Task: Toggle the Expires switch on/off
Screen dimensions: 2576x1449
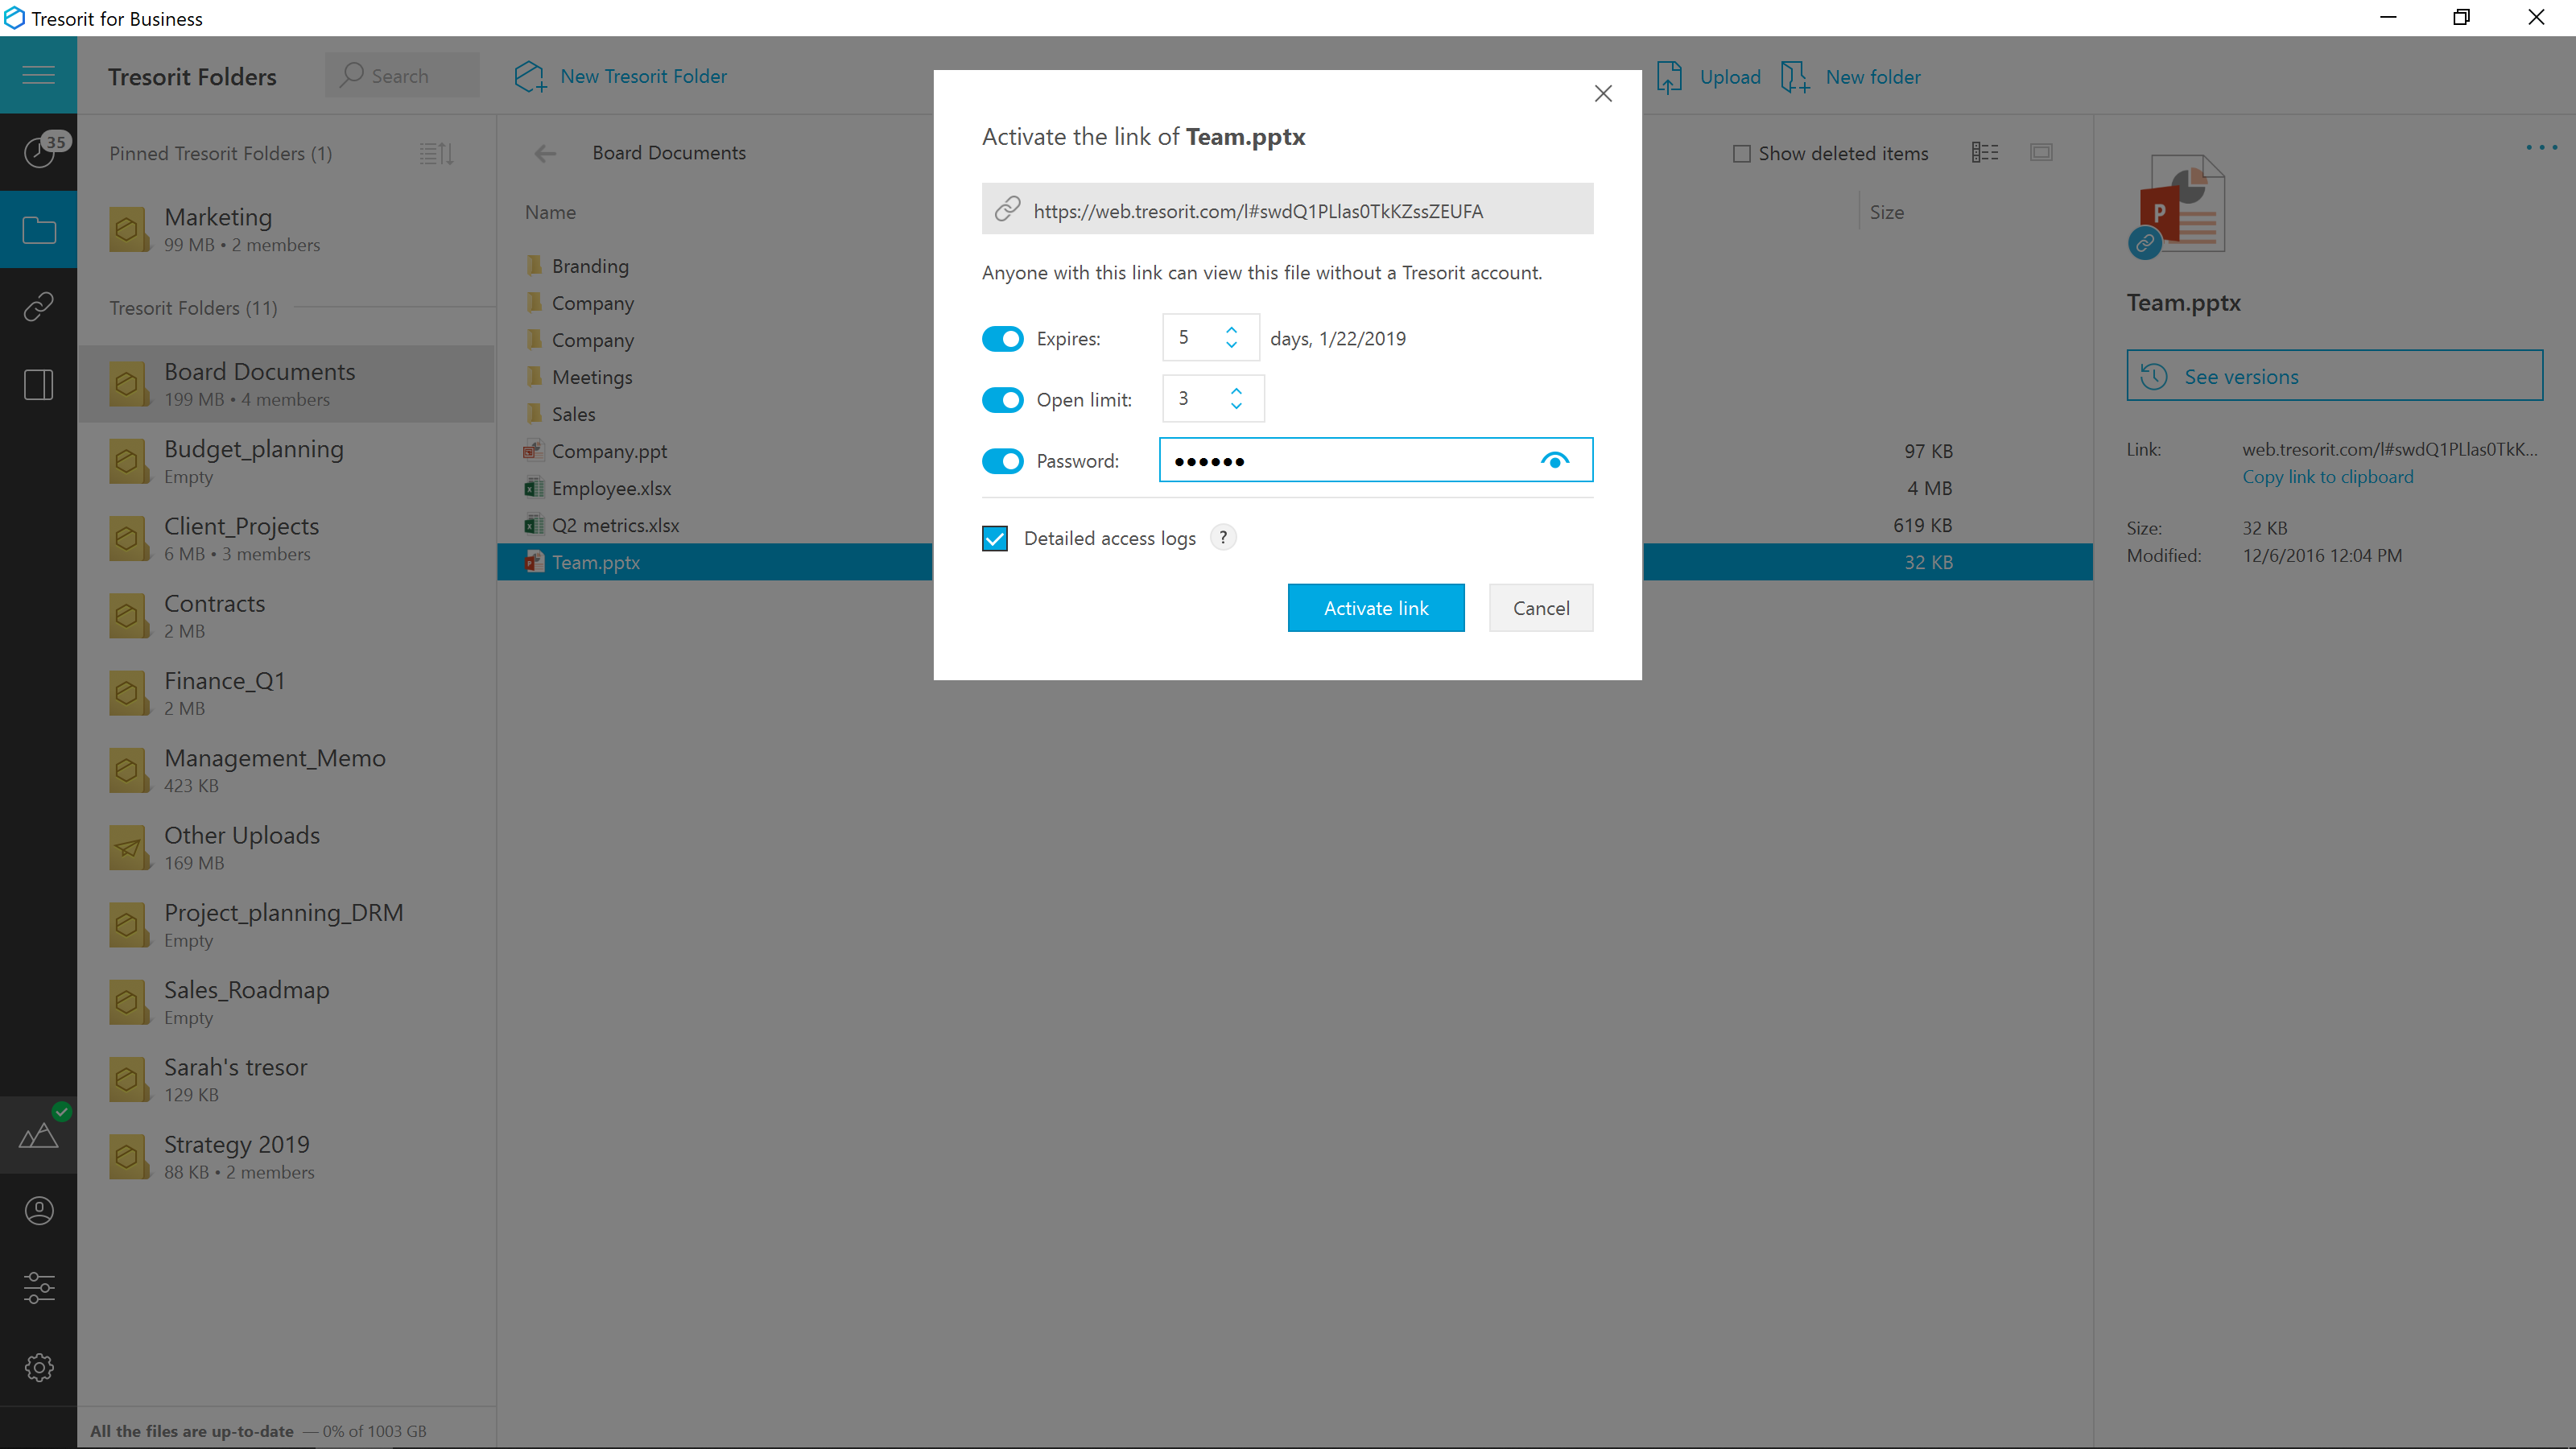Action: tap(1001, 338)
